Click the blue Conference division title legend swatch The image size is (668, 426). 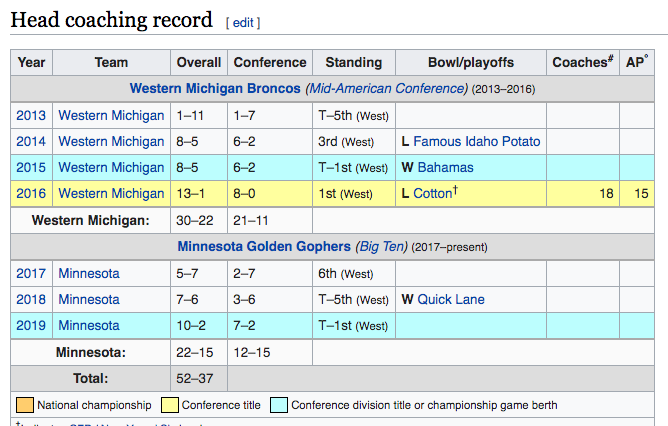click(280, 405)
